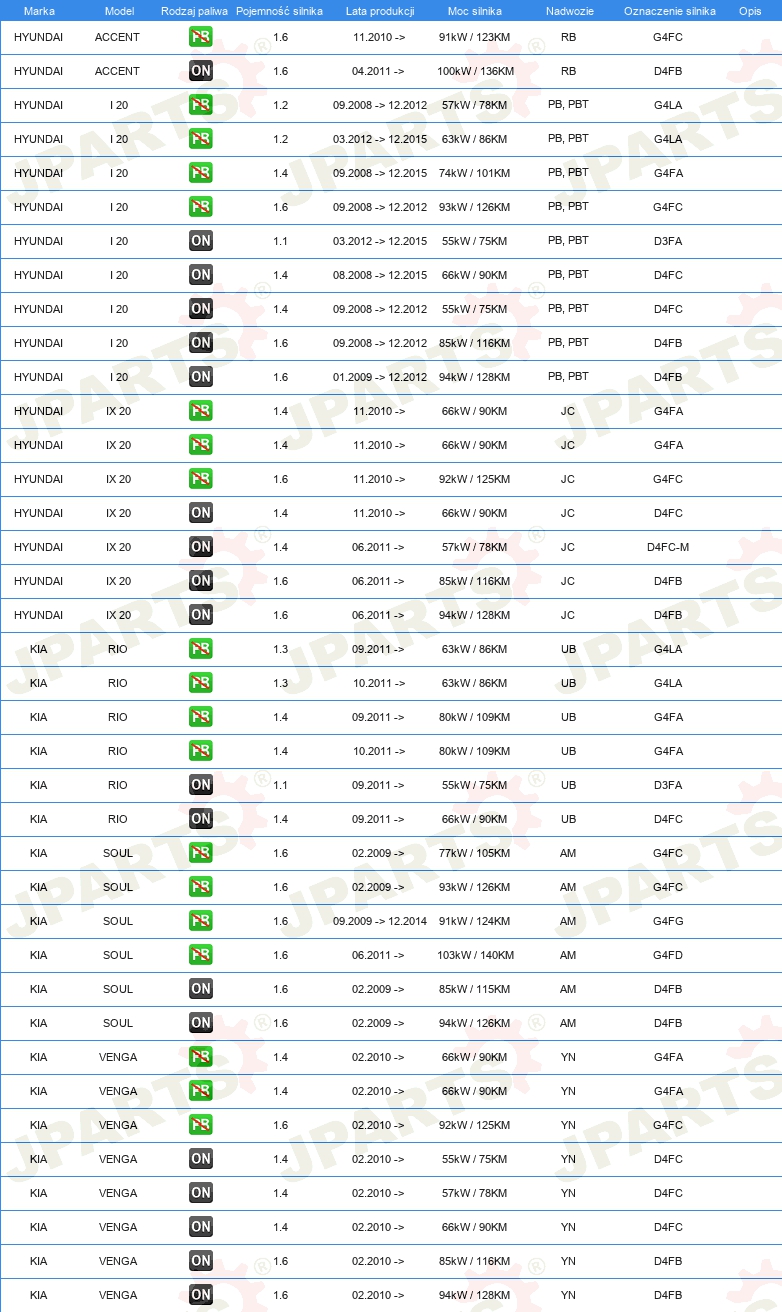Click petrol icon for I 20 126KM

tap(201, 207)
